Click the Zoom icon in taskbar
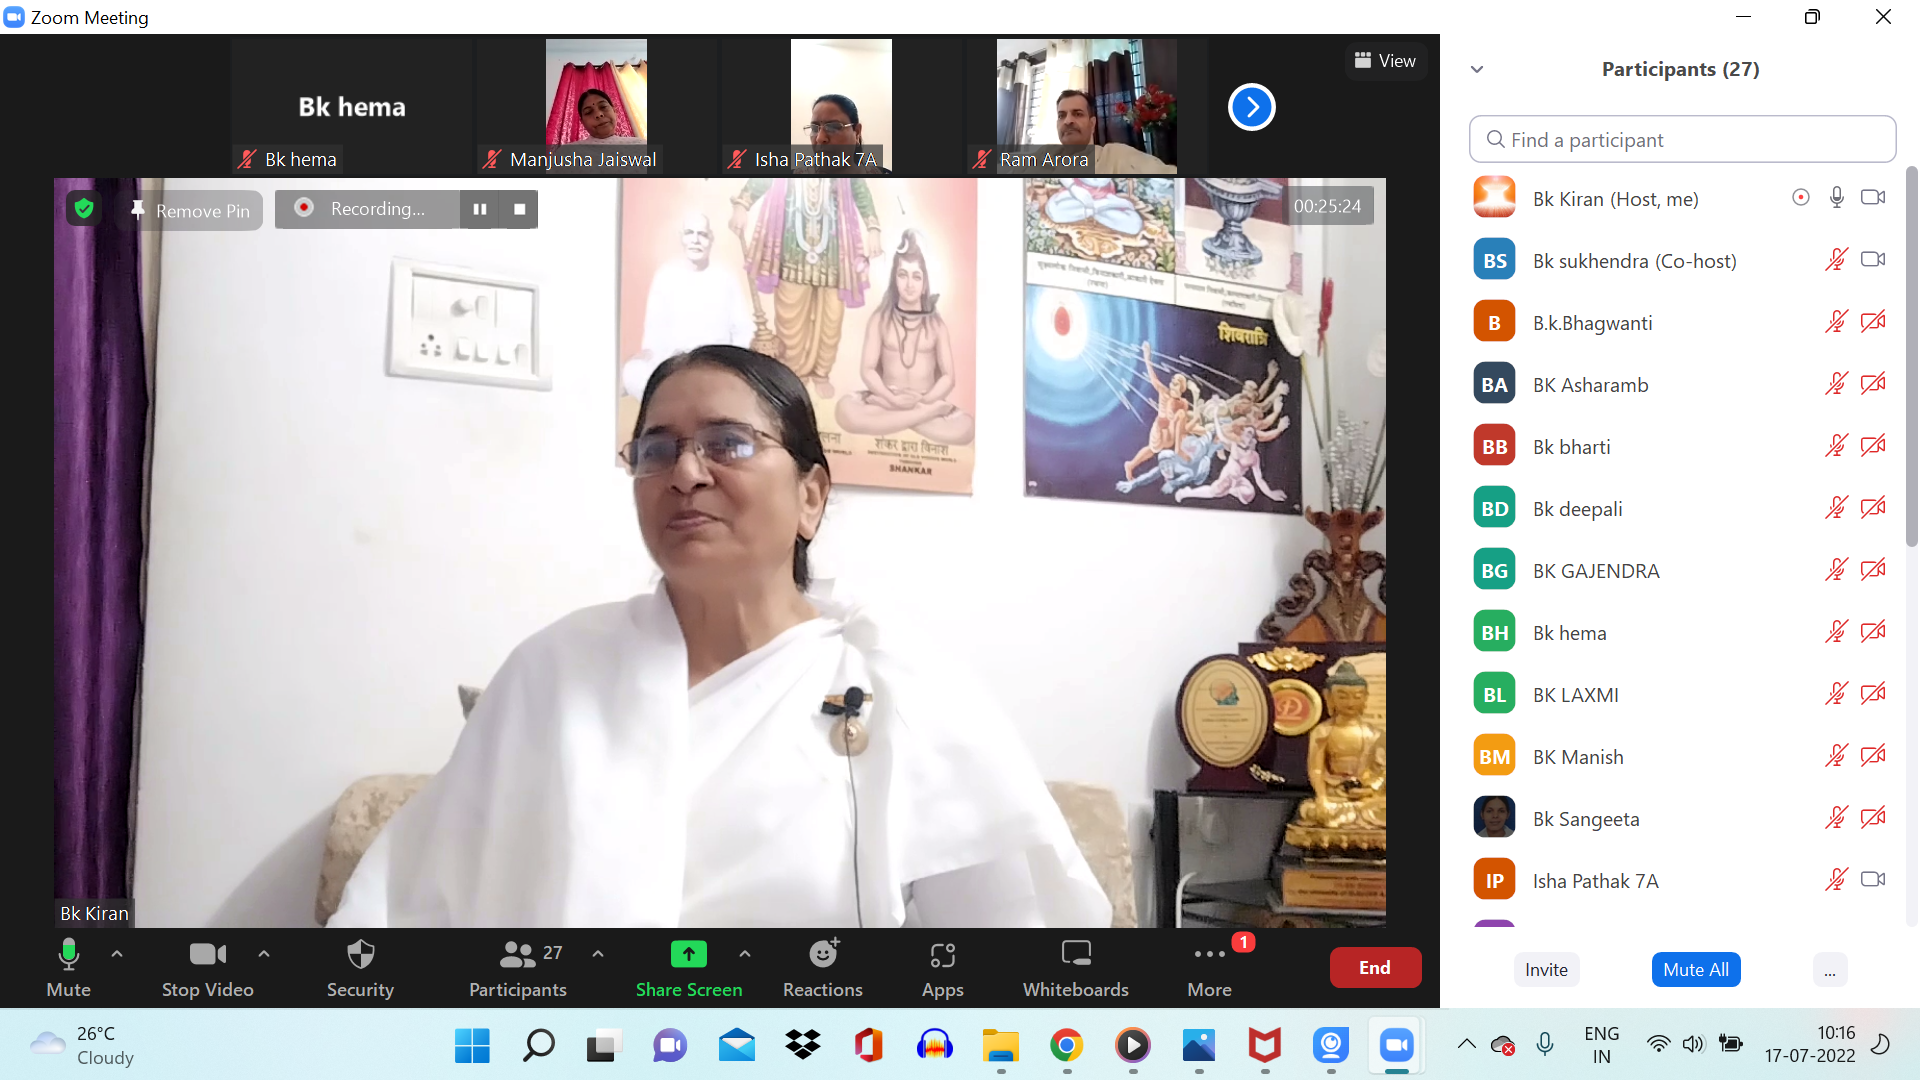This screenshot has height=1080, width=1920. click(x=1396, y=1046)
